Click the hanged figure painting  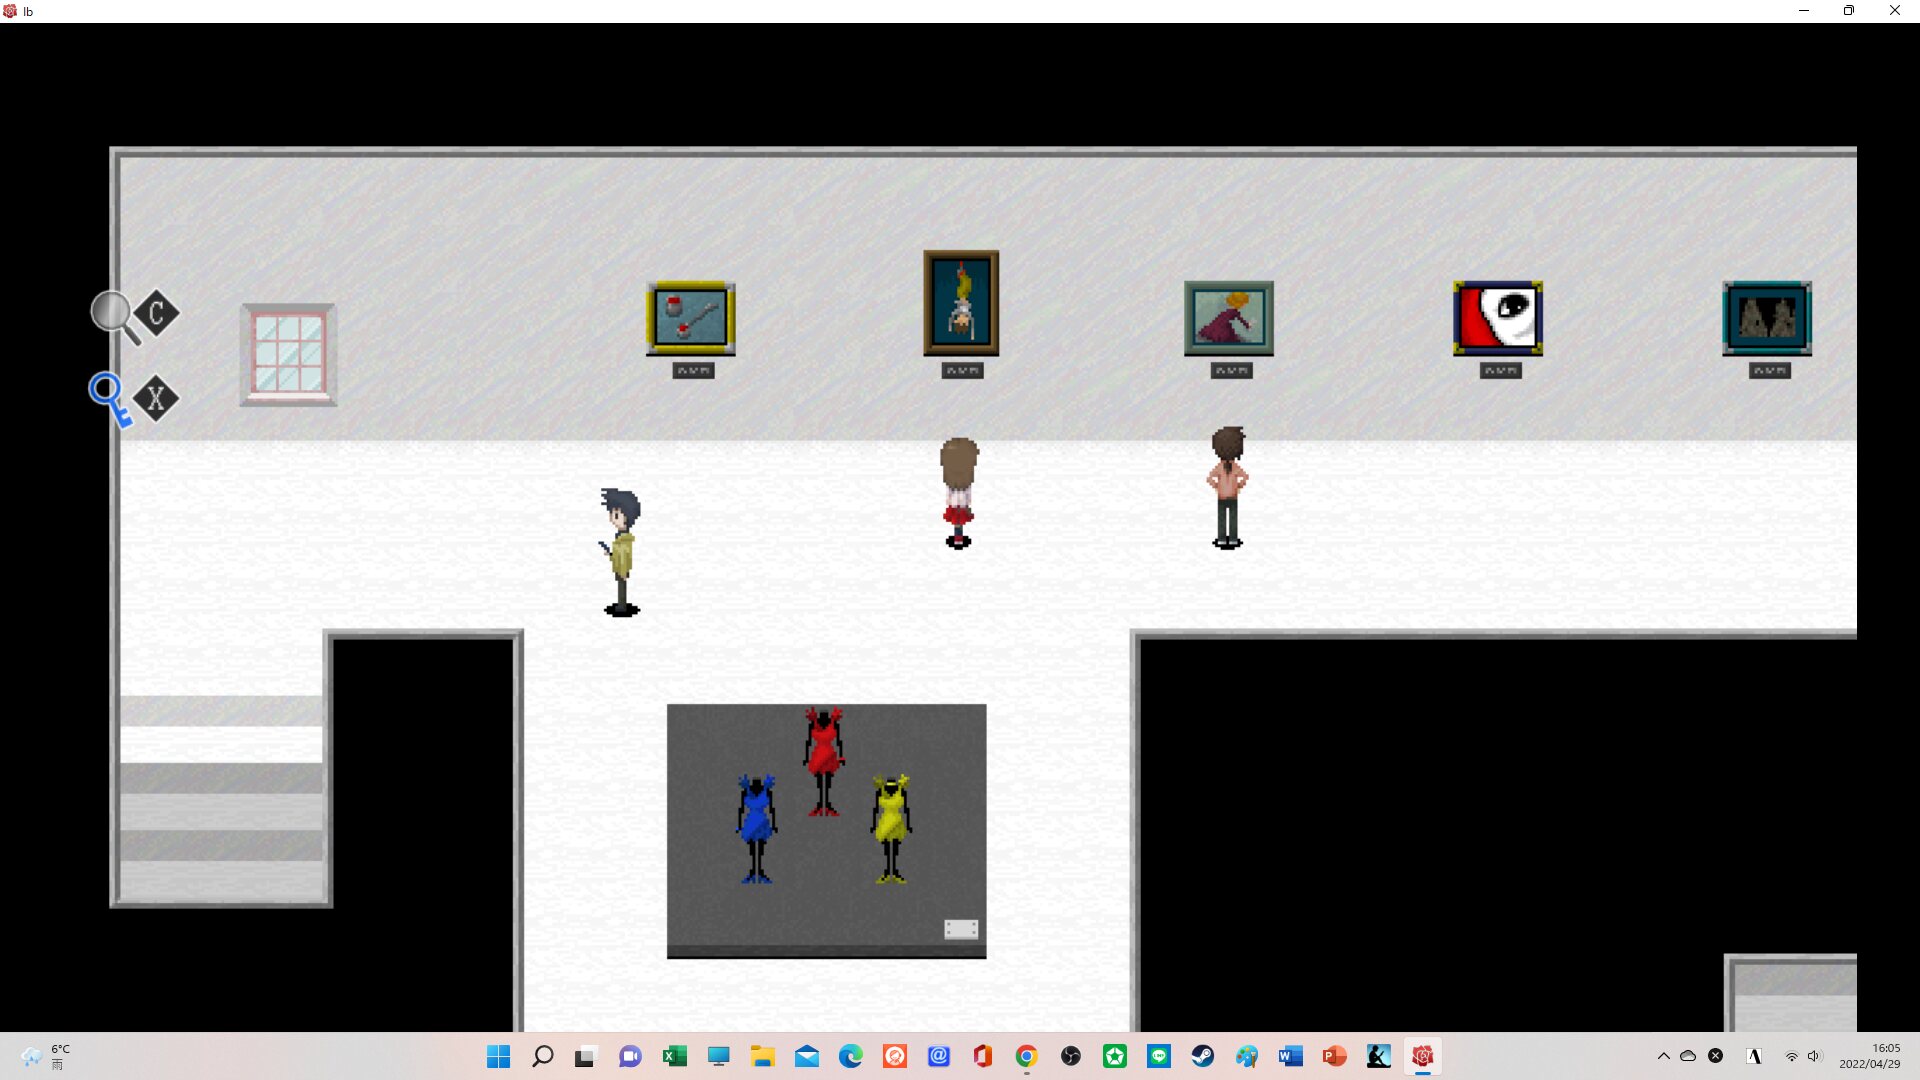coord(961,302)
